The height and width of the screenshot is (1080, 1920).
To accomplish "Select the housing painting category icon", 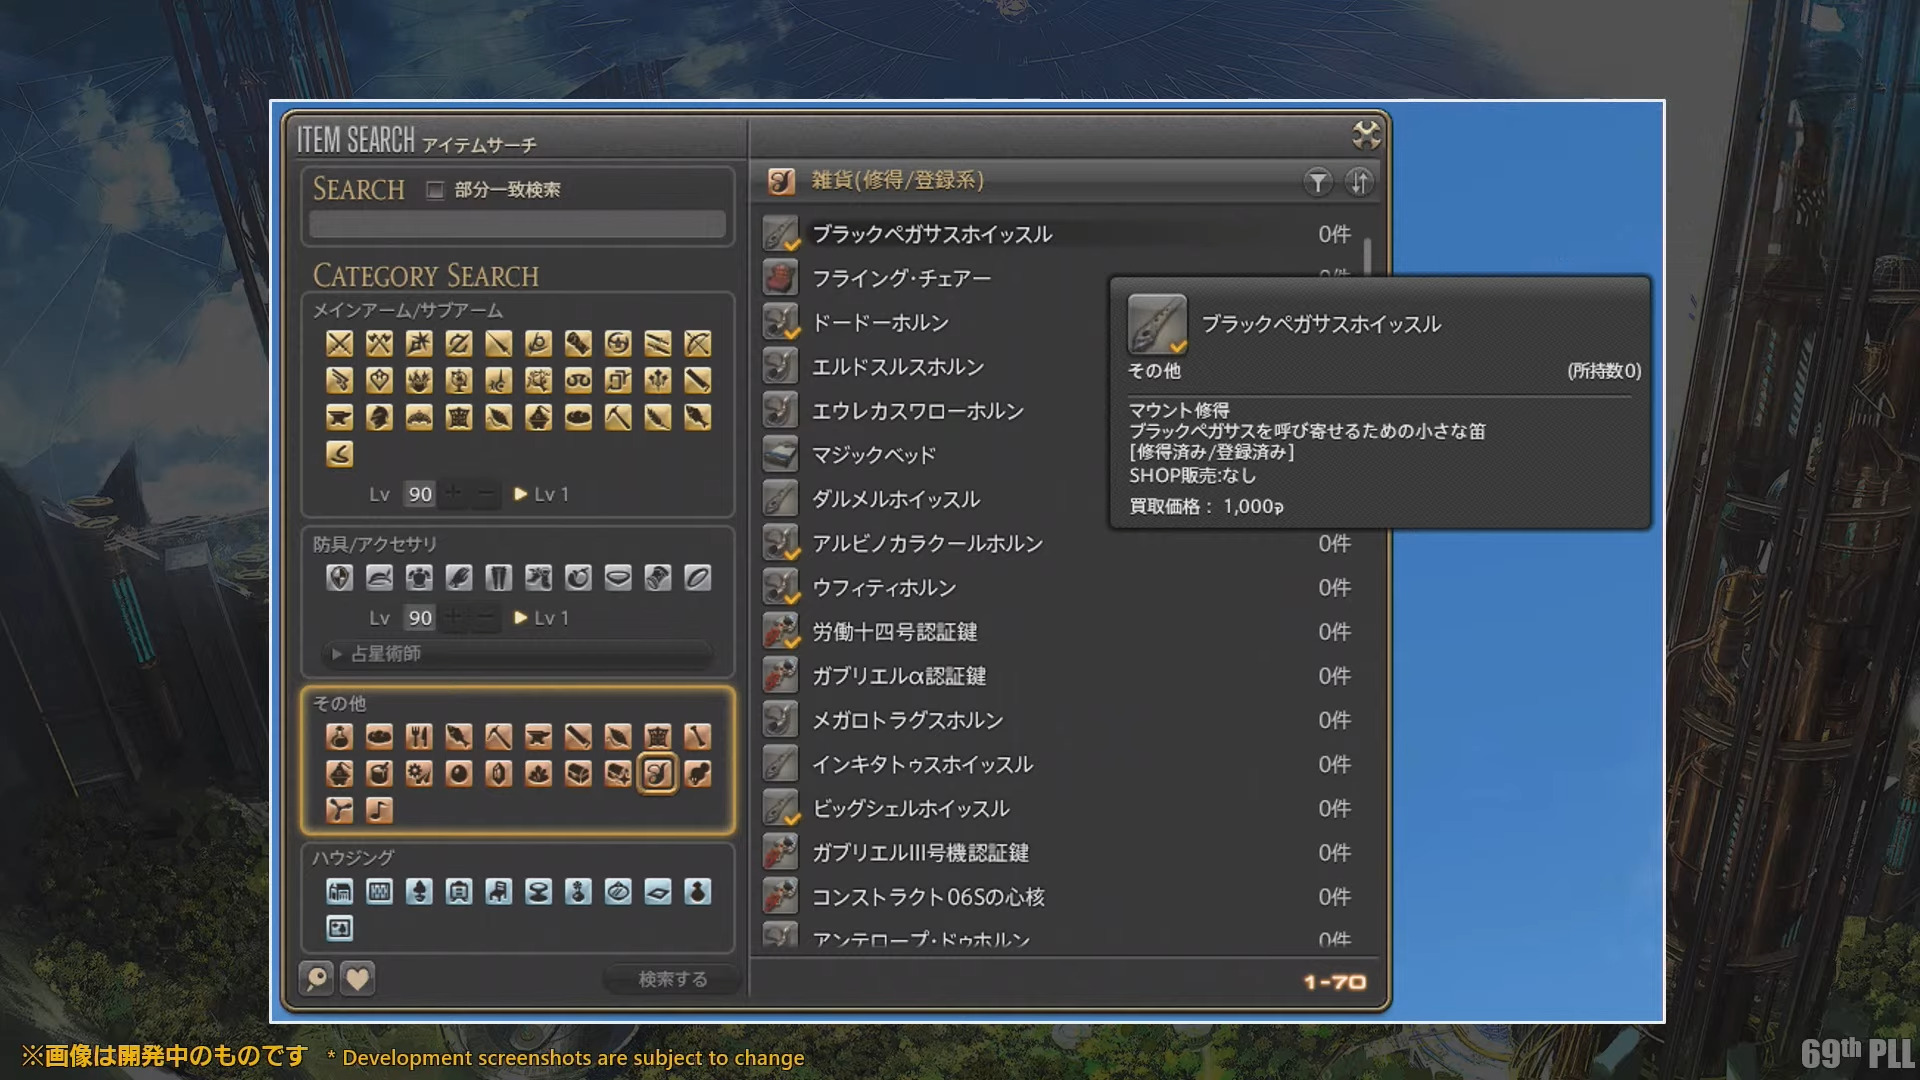I will point(339,929).
